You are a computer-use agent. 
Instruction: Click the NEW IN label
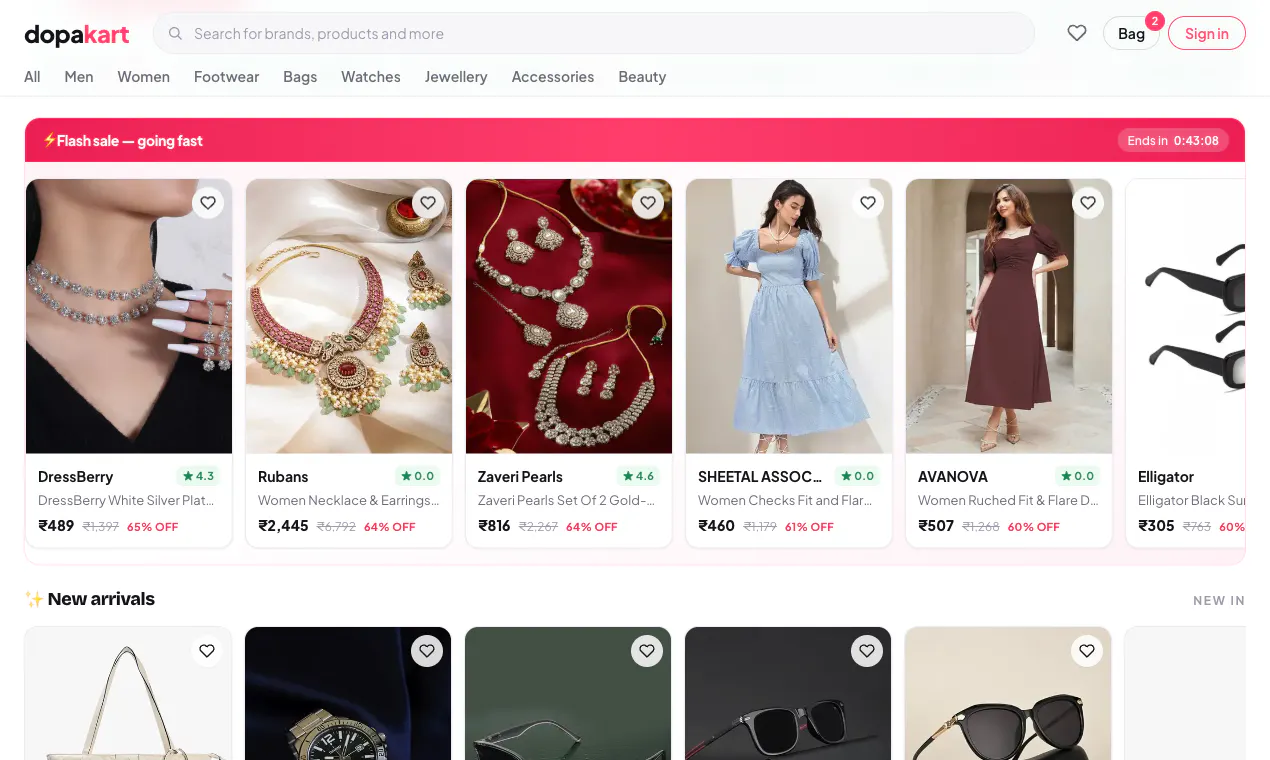(x=1219, y=601)
